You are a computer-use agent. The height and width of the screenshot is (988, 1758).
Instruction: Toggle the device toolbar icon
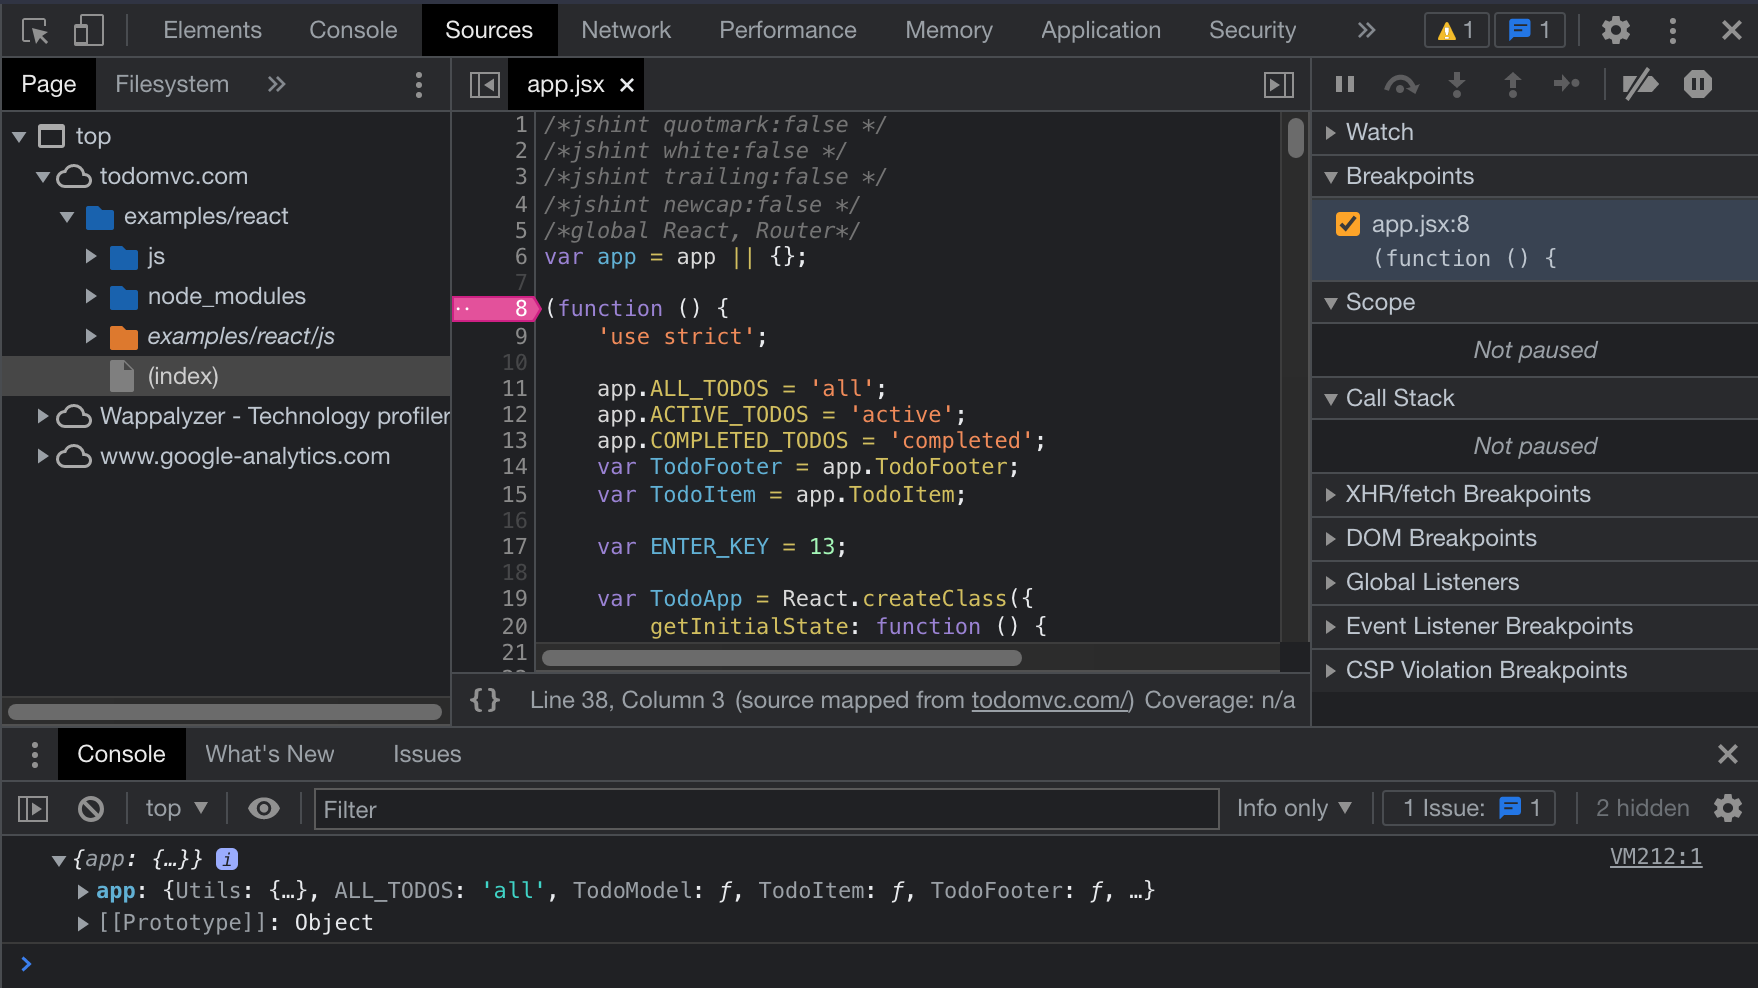(88, 31)
